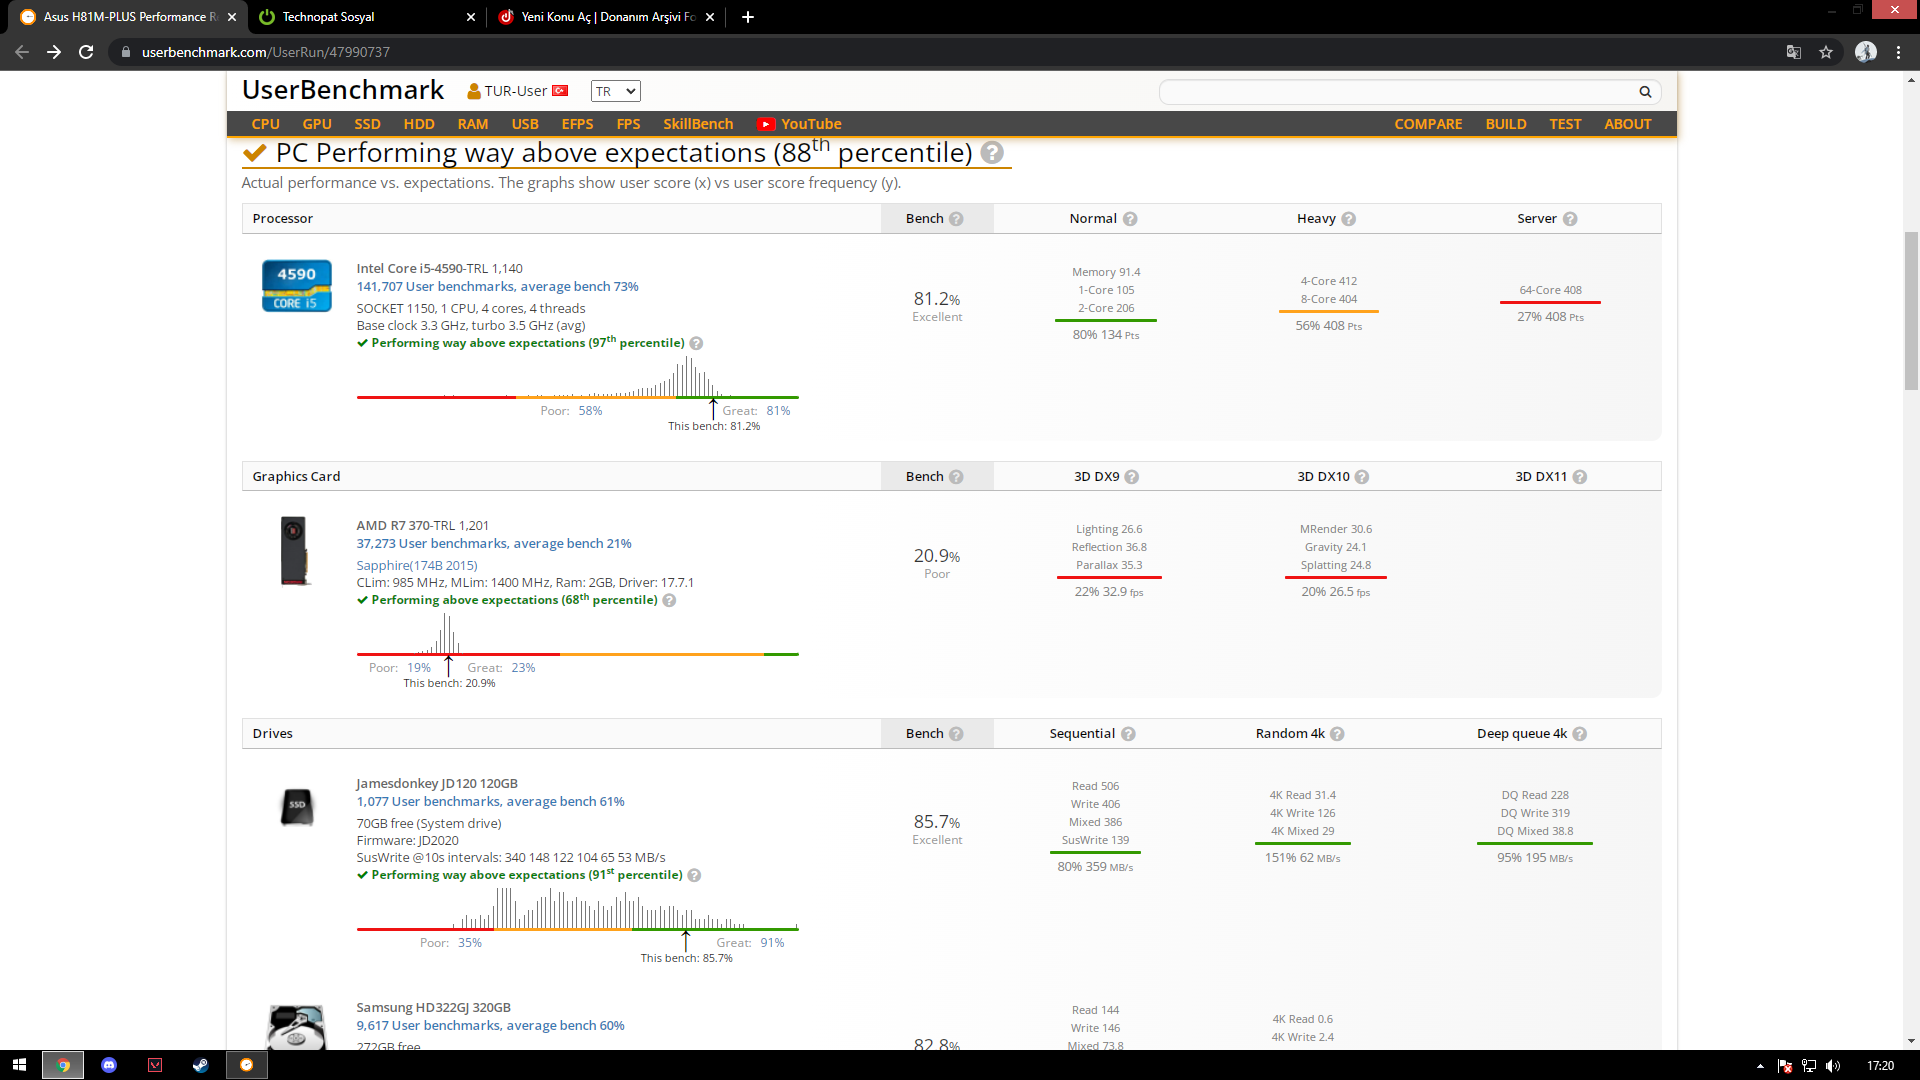
Task: Click the search magnifier icon
Action: (x=1645, y=92)
